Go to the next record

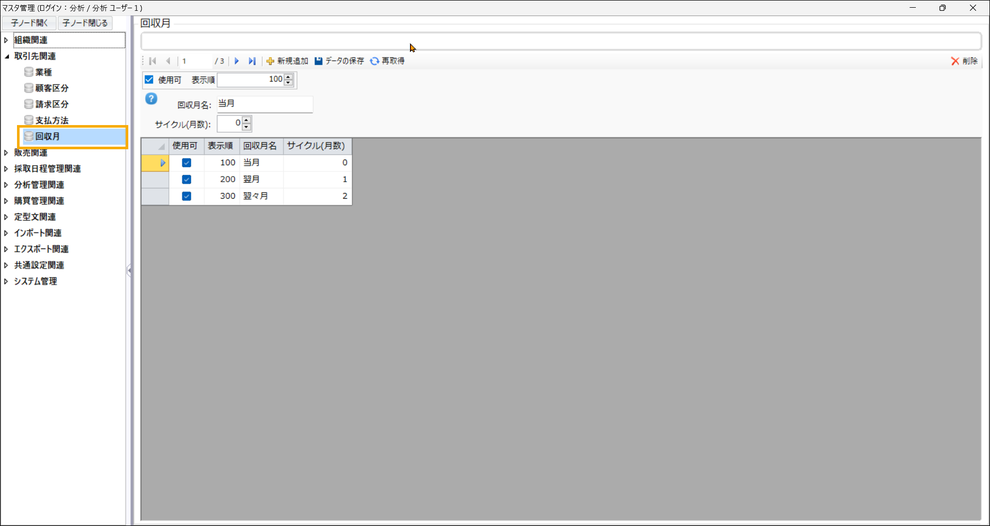point(237,61)
